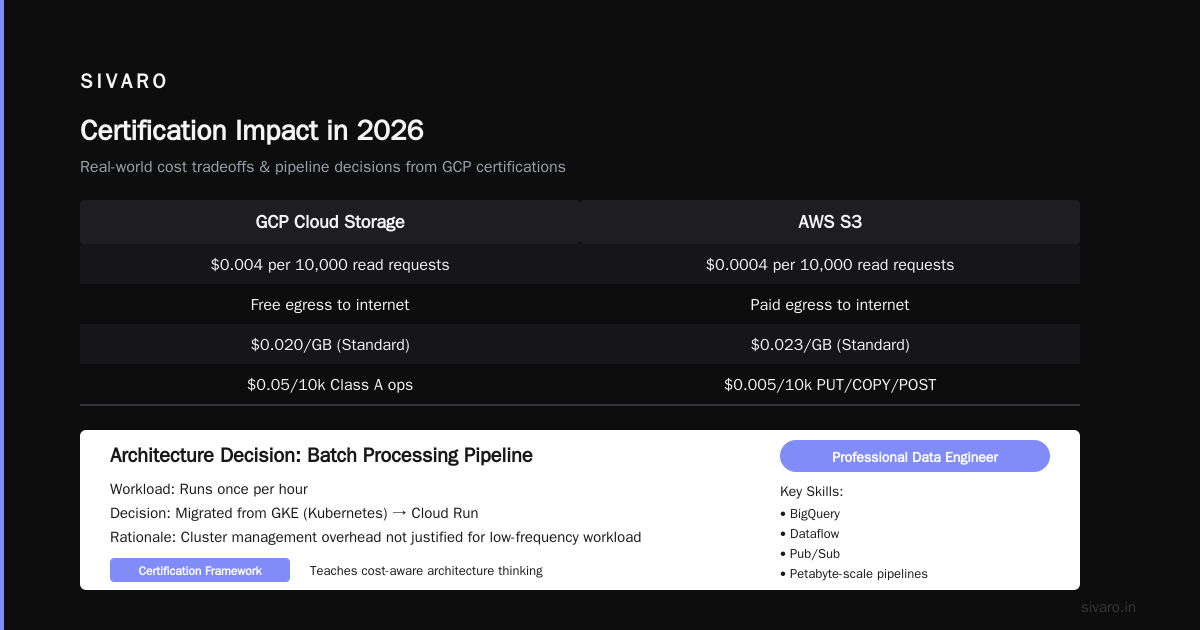Click the Pub/Sub skill bullet
The height and width of the screenshot is (630, 1200).
point(809,554)
